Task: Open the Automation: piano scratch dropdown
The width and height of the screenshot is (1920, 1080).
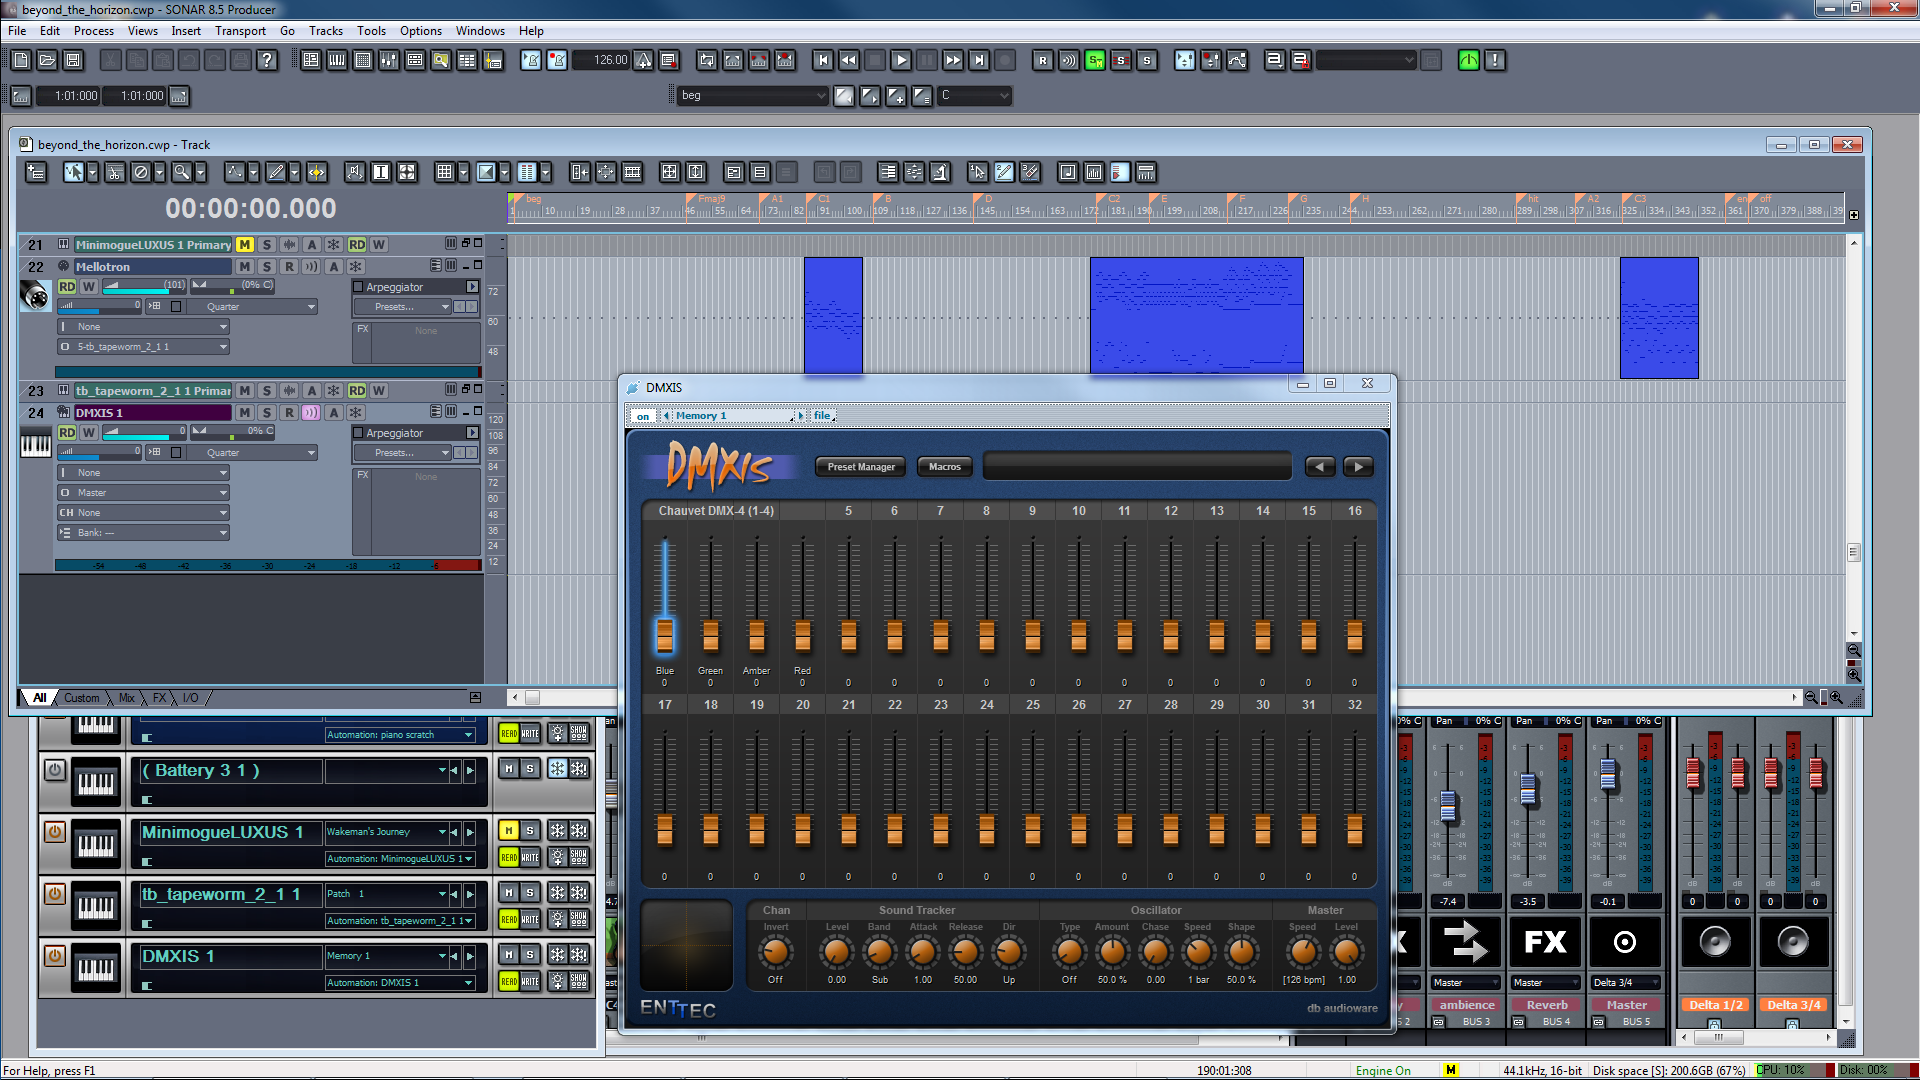Action: pyautogui.click(x=400, y=735)
